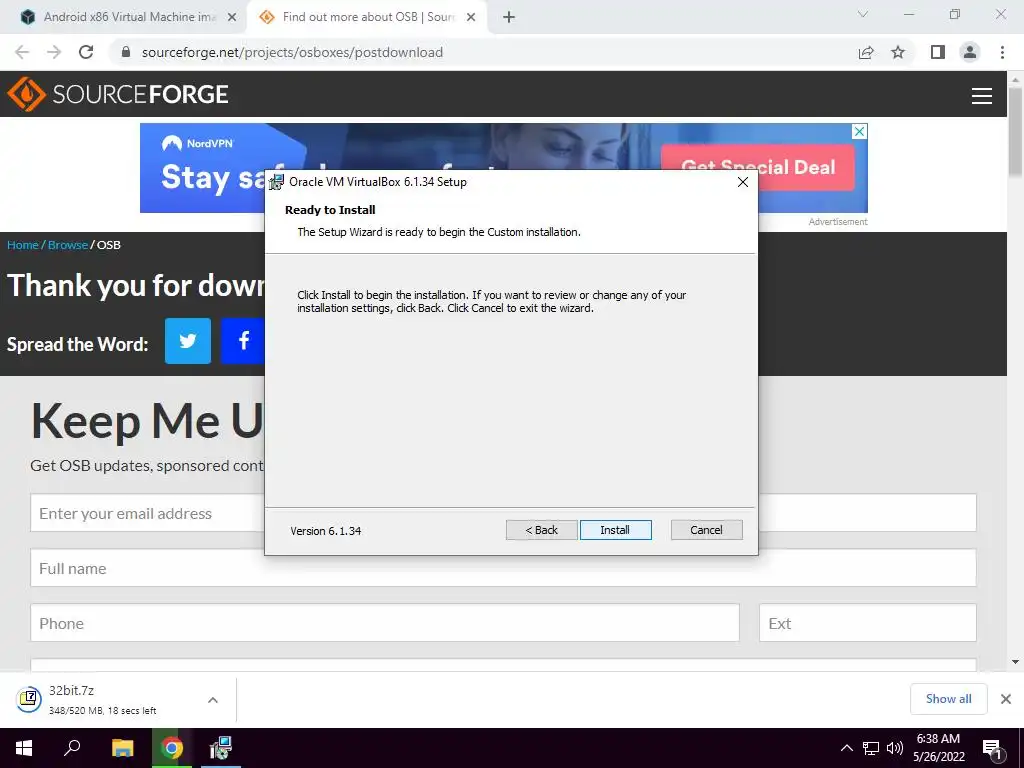
Task: Switch to Android x86 Virtual Machine tab
Action: [129, 17]
